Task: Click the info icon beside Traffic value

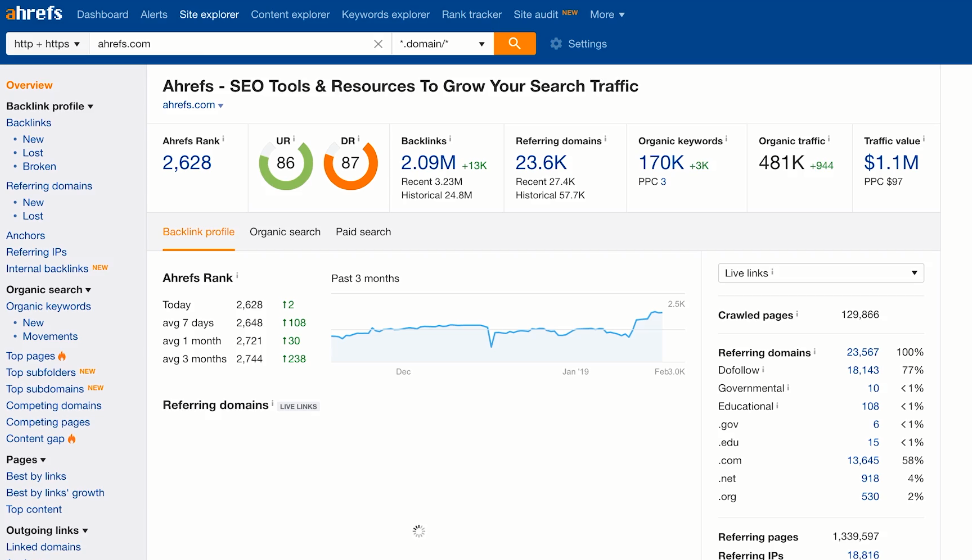Action: pos(924,139)
